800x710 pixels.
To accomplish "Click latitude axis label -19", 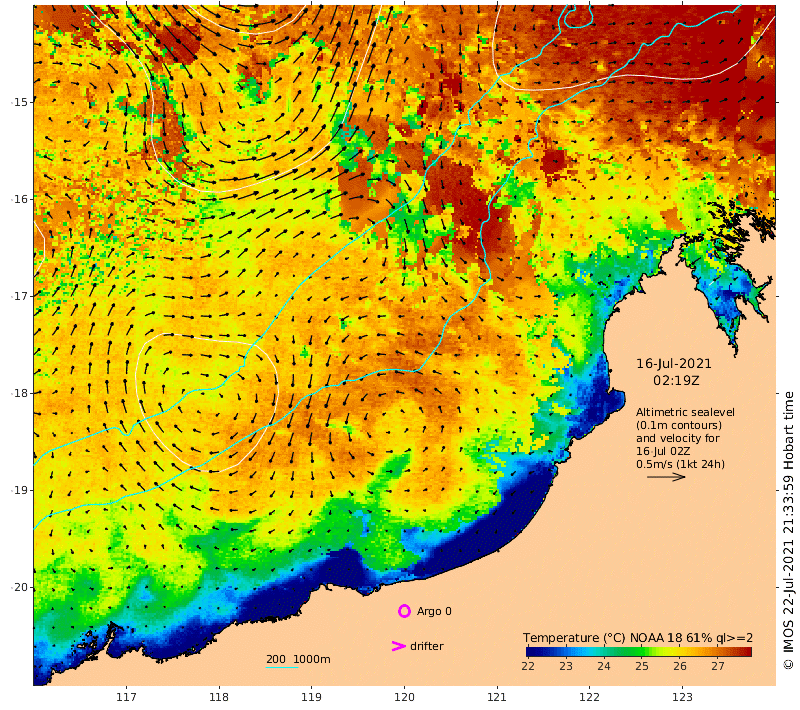I will pyautogui.click(x=19, y=490).
